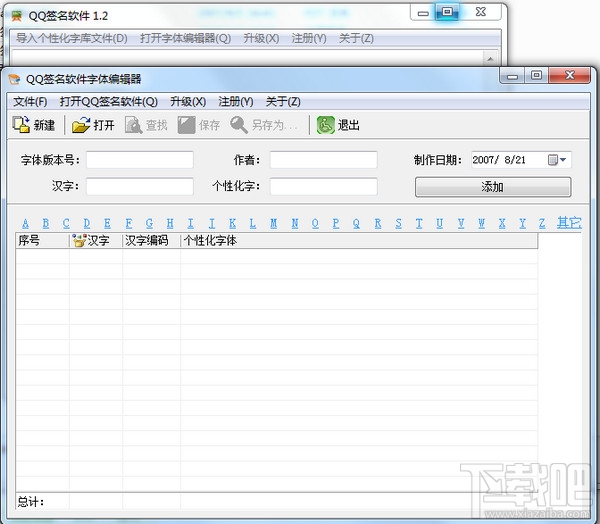This screenshot has width=600, height=524.
Task: Click the 打开 (Open) folder icon
Action: click(x=81, y=125)
